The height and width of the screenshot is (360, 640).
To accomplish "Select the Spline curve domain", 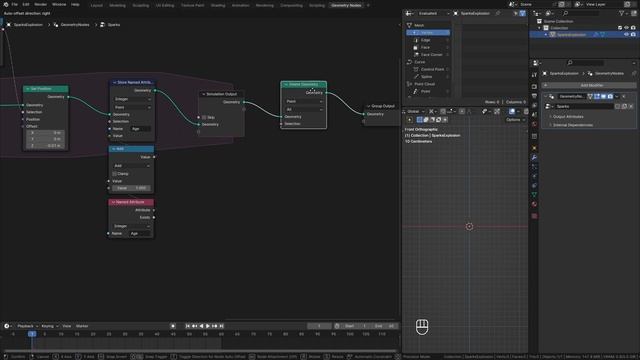I will coord(426,77).
